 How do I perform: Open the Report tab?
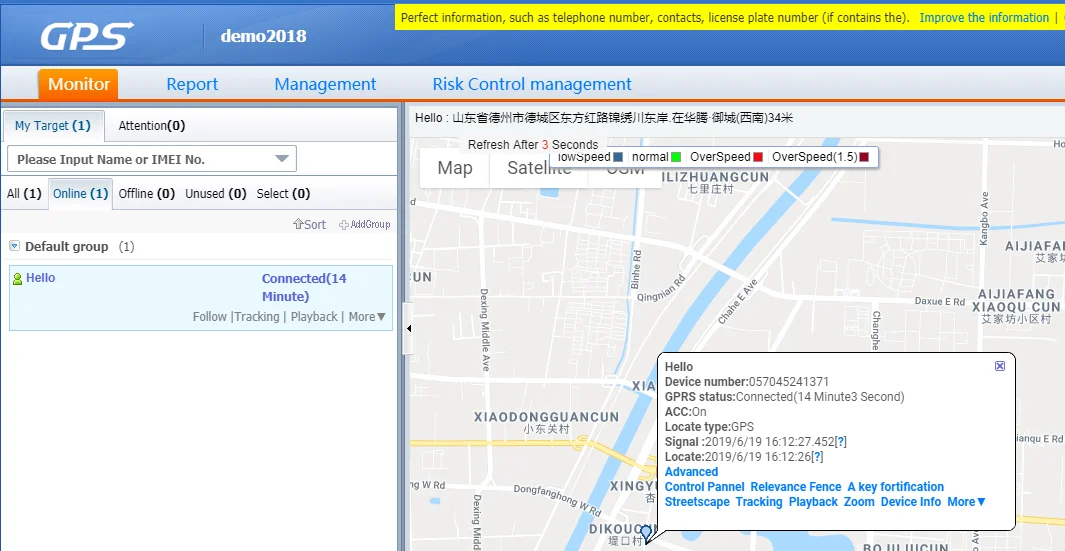click(192, 84)
